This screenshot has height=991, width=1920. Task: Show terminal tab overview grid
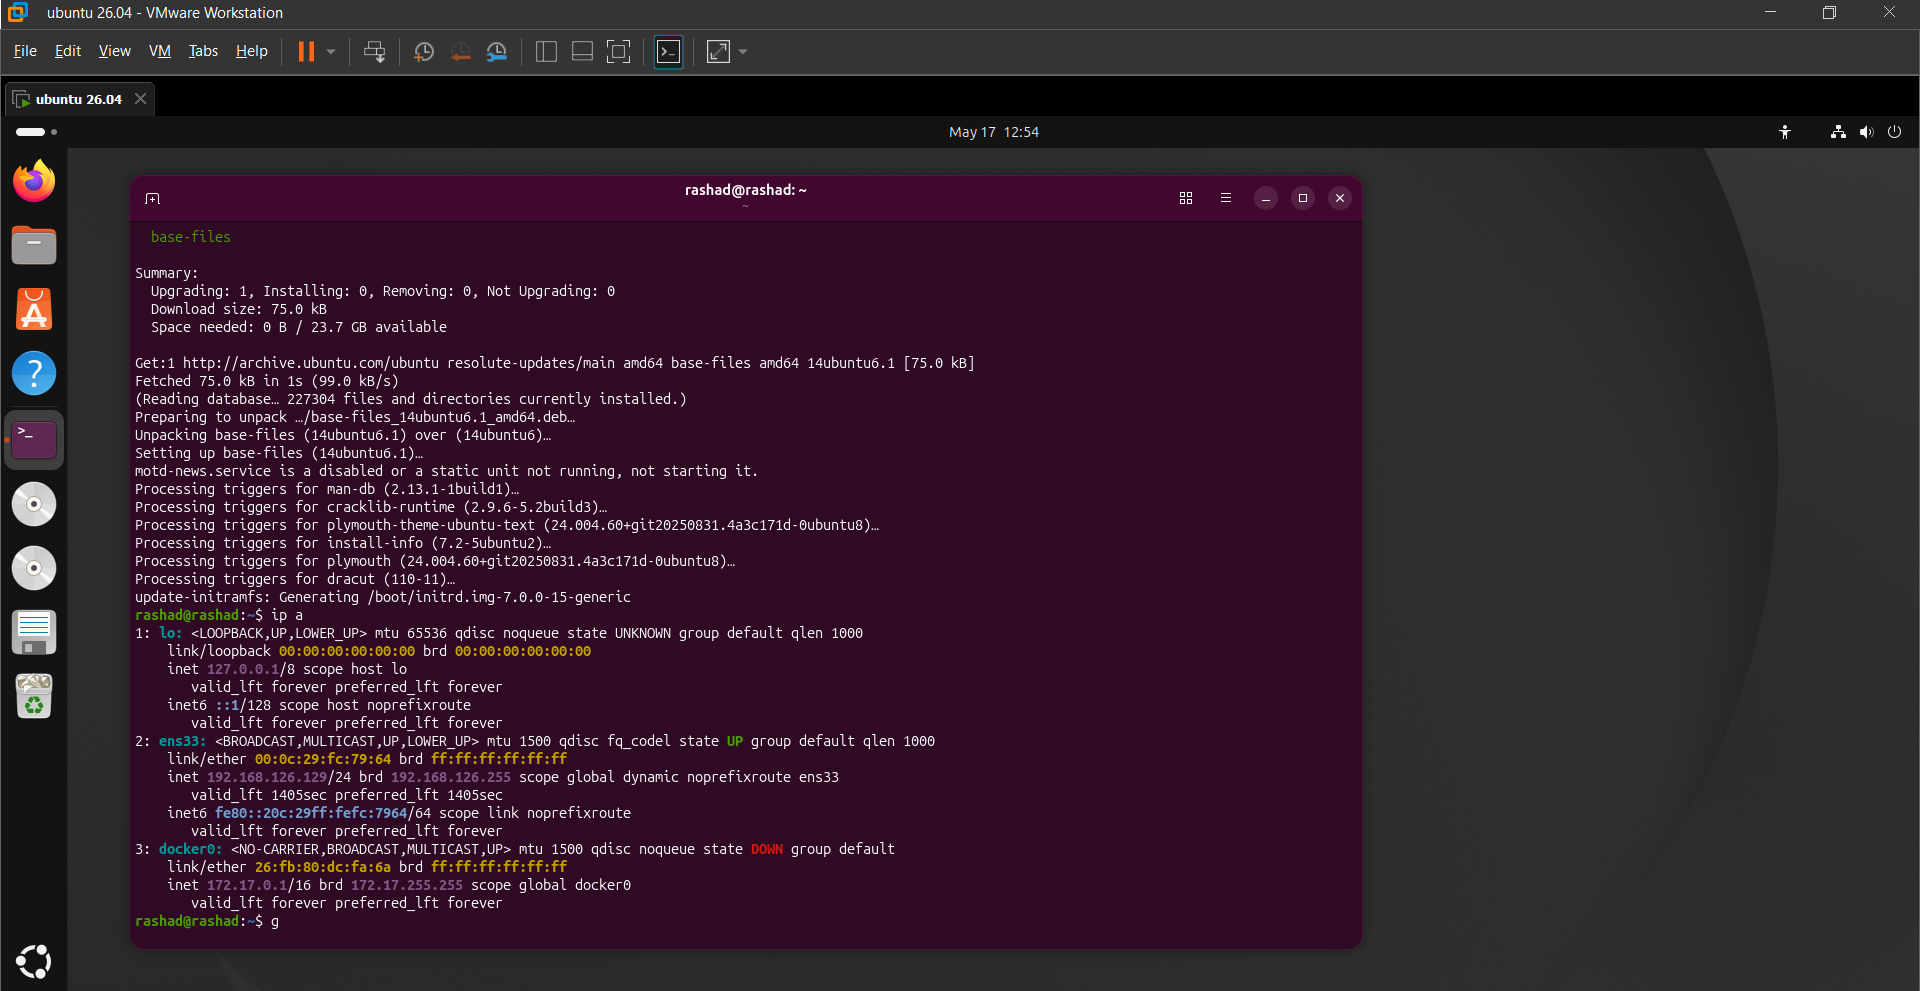tap(1186, 198)
